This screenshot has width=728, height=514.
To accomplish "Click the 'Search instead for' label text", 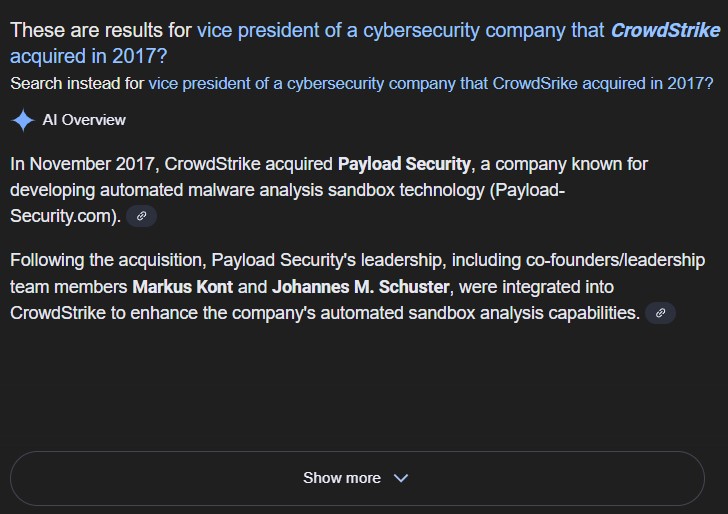I will pyautogui.click(x=77, y=83).
